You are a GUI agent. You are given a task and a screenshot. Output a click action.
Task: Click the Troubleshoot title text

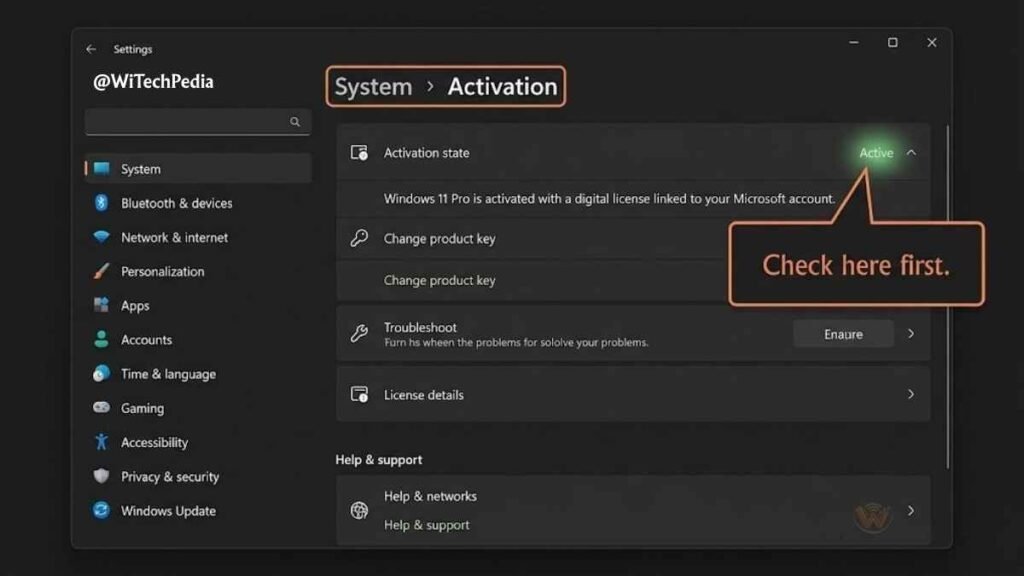click(420, 327)
